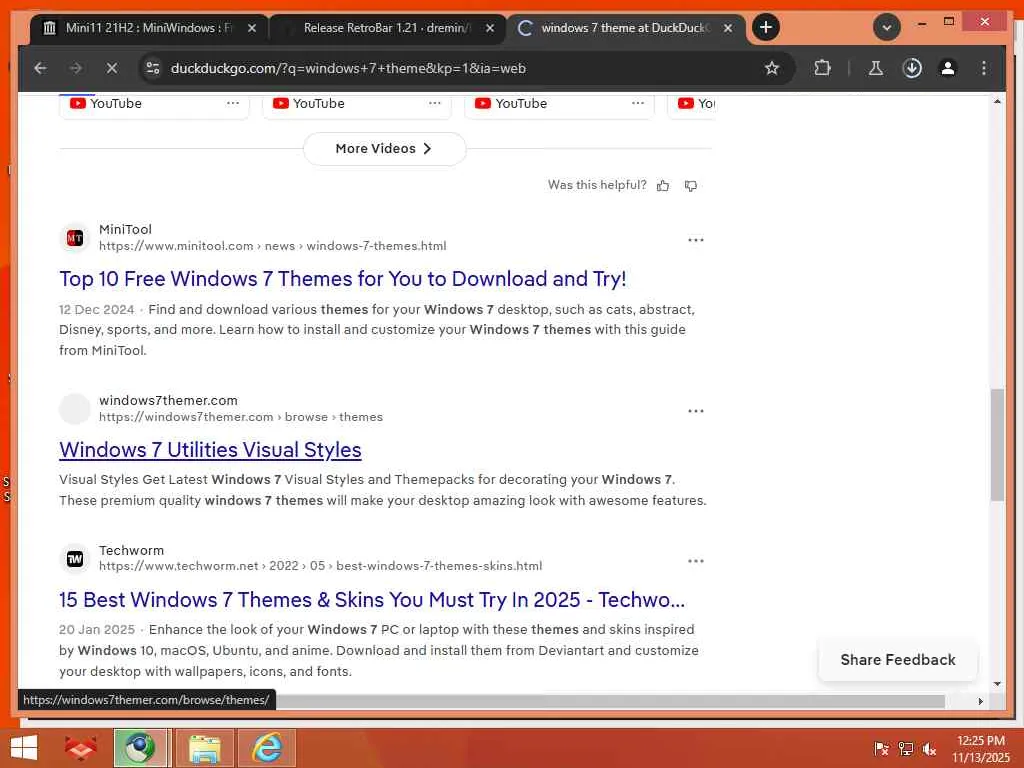Open a new browser tab
The image size is (1024, 768).
pyautogui.click(x=766, y=27)
